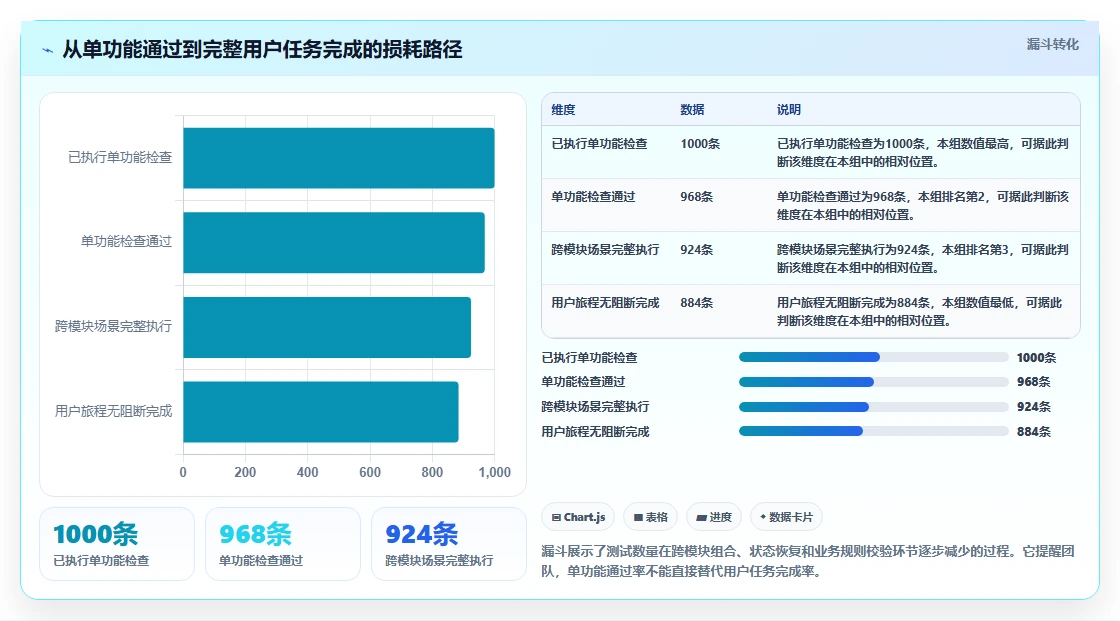Click the 1000条 value beside progress bar
1120x621 pixels.
1036,357
